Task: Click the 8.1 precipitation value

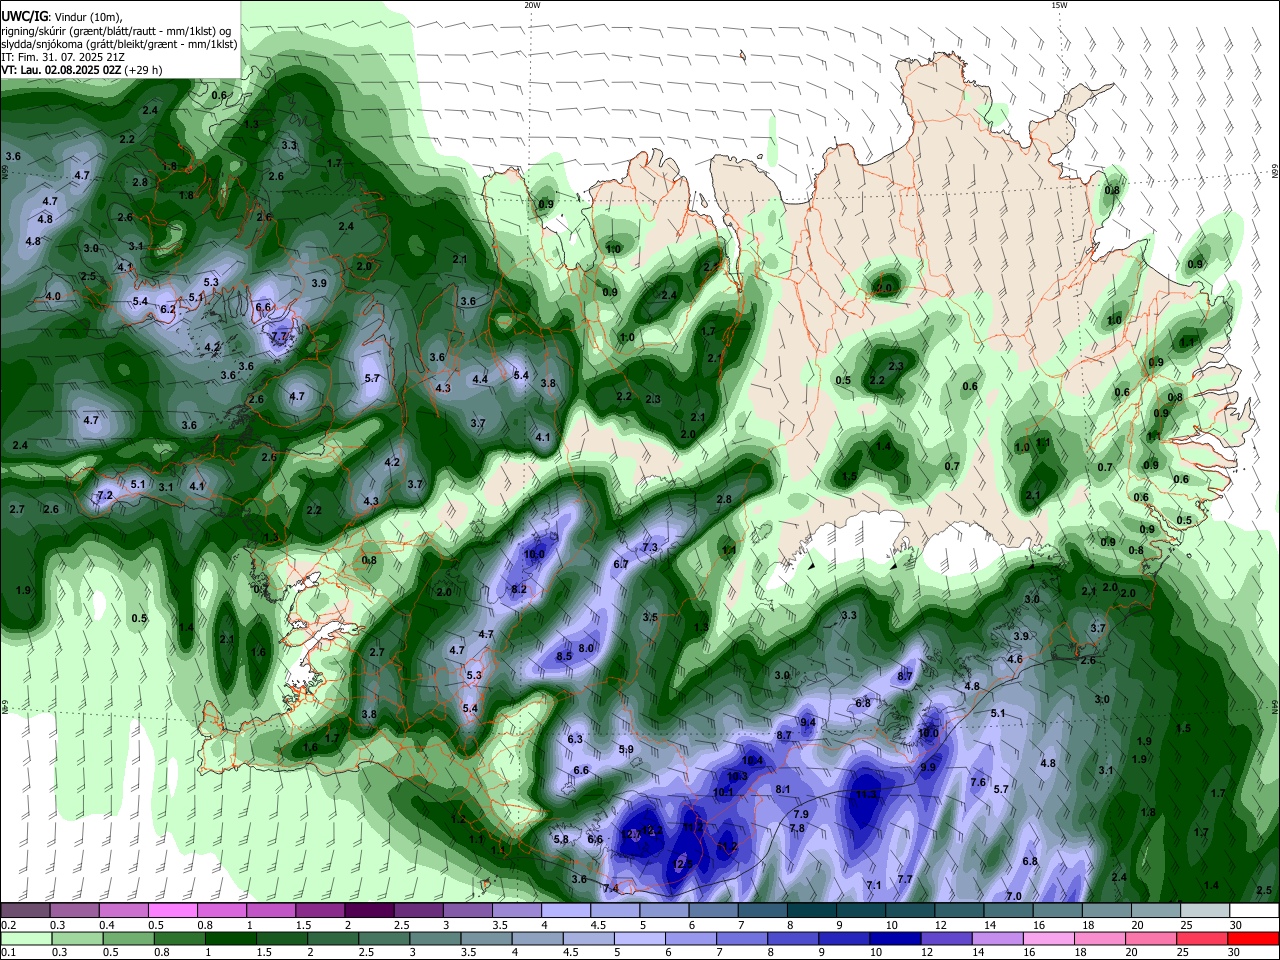Action: pos(783,790)
